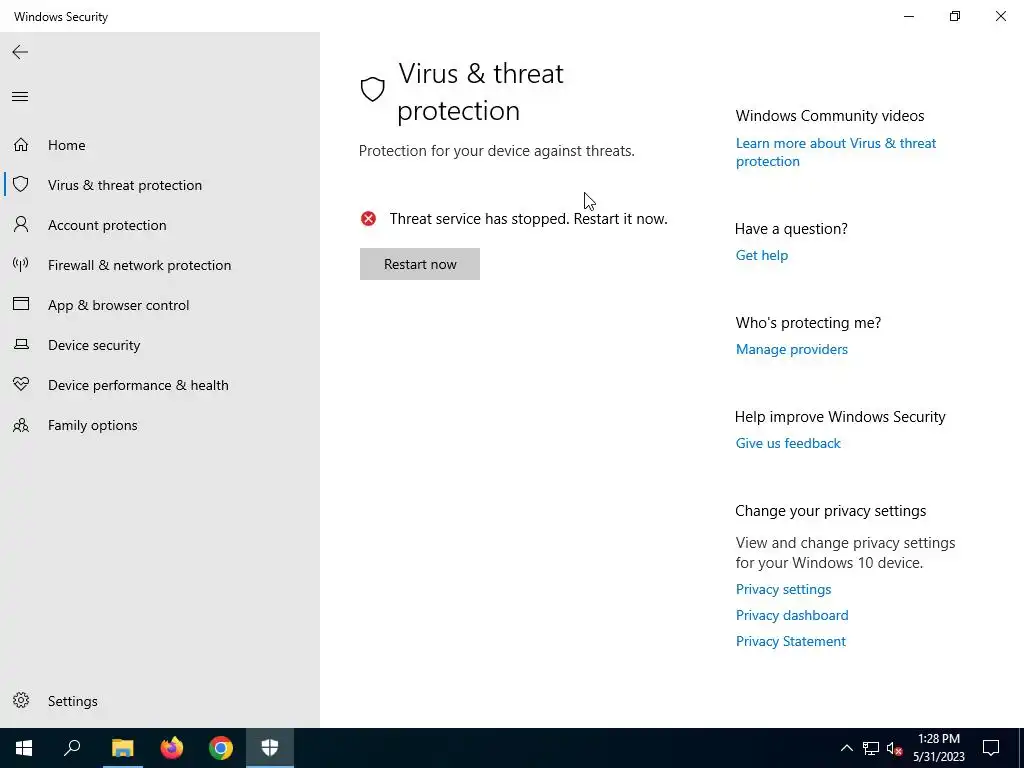The height and width of the screenshot is (768, 1024).
Task: Click the red error icon by threat message
Action: click(x=368, y=219)
